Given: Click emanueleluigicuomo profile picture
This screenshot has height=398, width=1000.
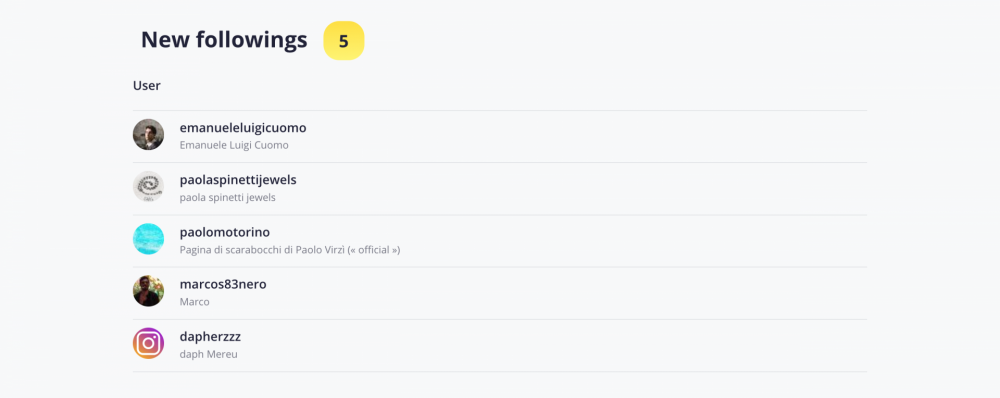Looking at the screenshot, I should click(x=148, y=135).
